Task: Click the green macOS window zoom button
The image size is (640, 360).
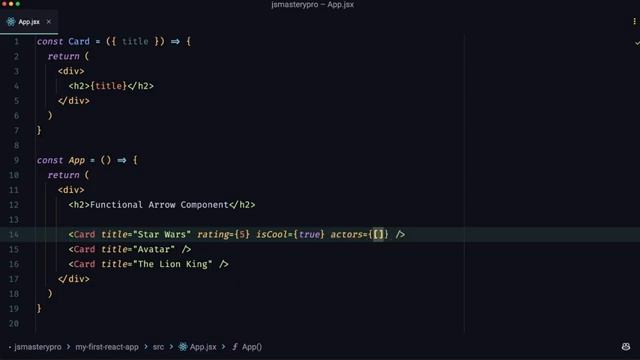Action: (18, 4)
